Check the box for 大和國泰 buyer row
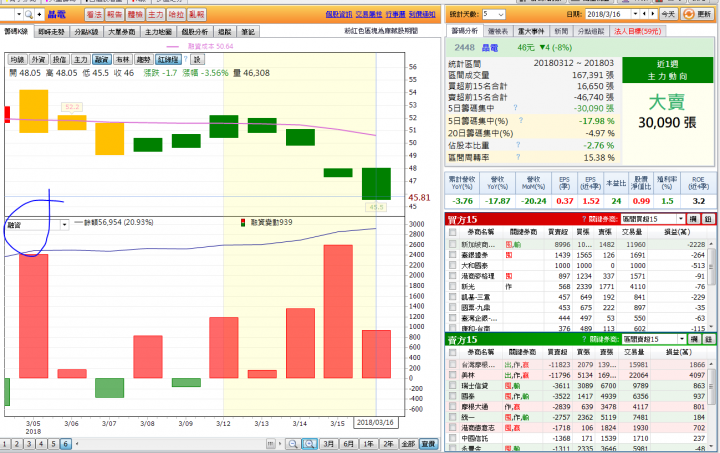 (452, 265)
